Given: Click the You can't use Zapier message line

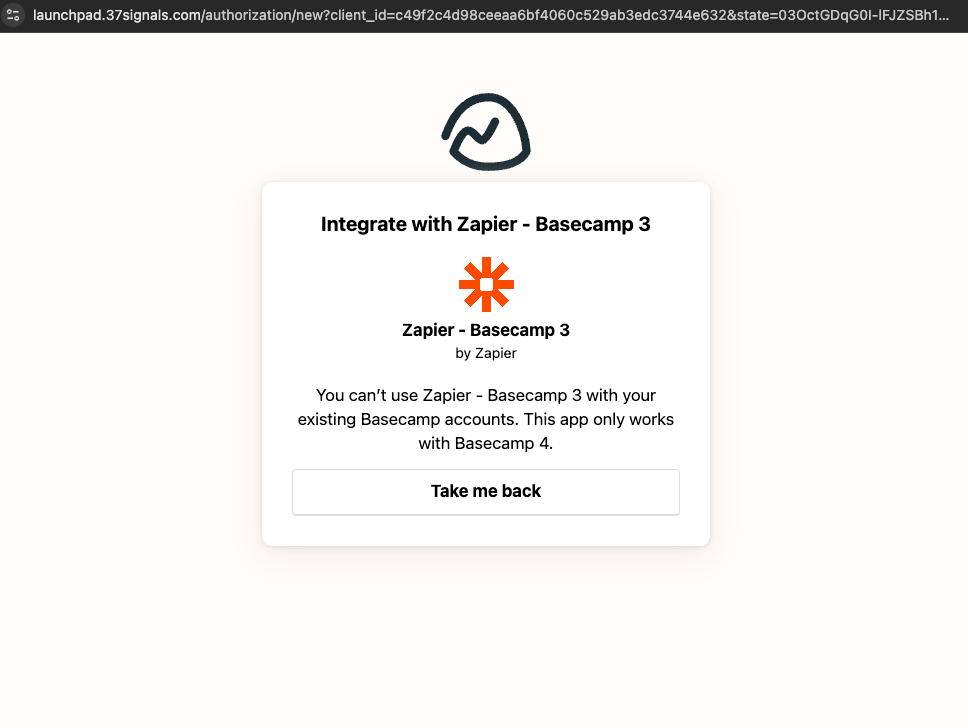Looking at the screenshot, I should tap(486, 395).
